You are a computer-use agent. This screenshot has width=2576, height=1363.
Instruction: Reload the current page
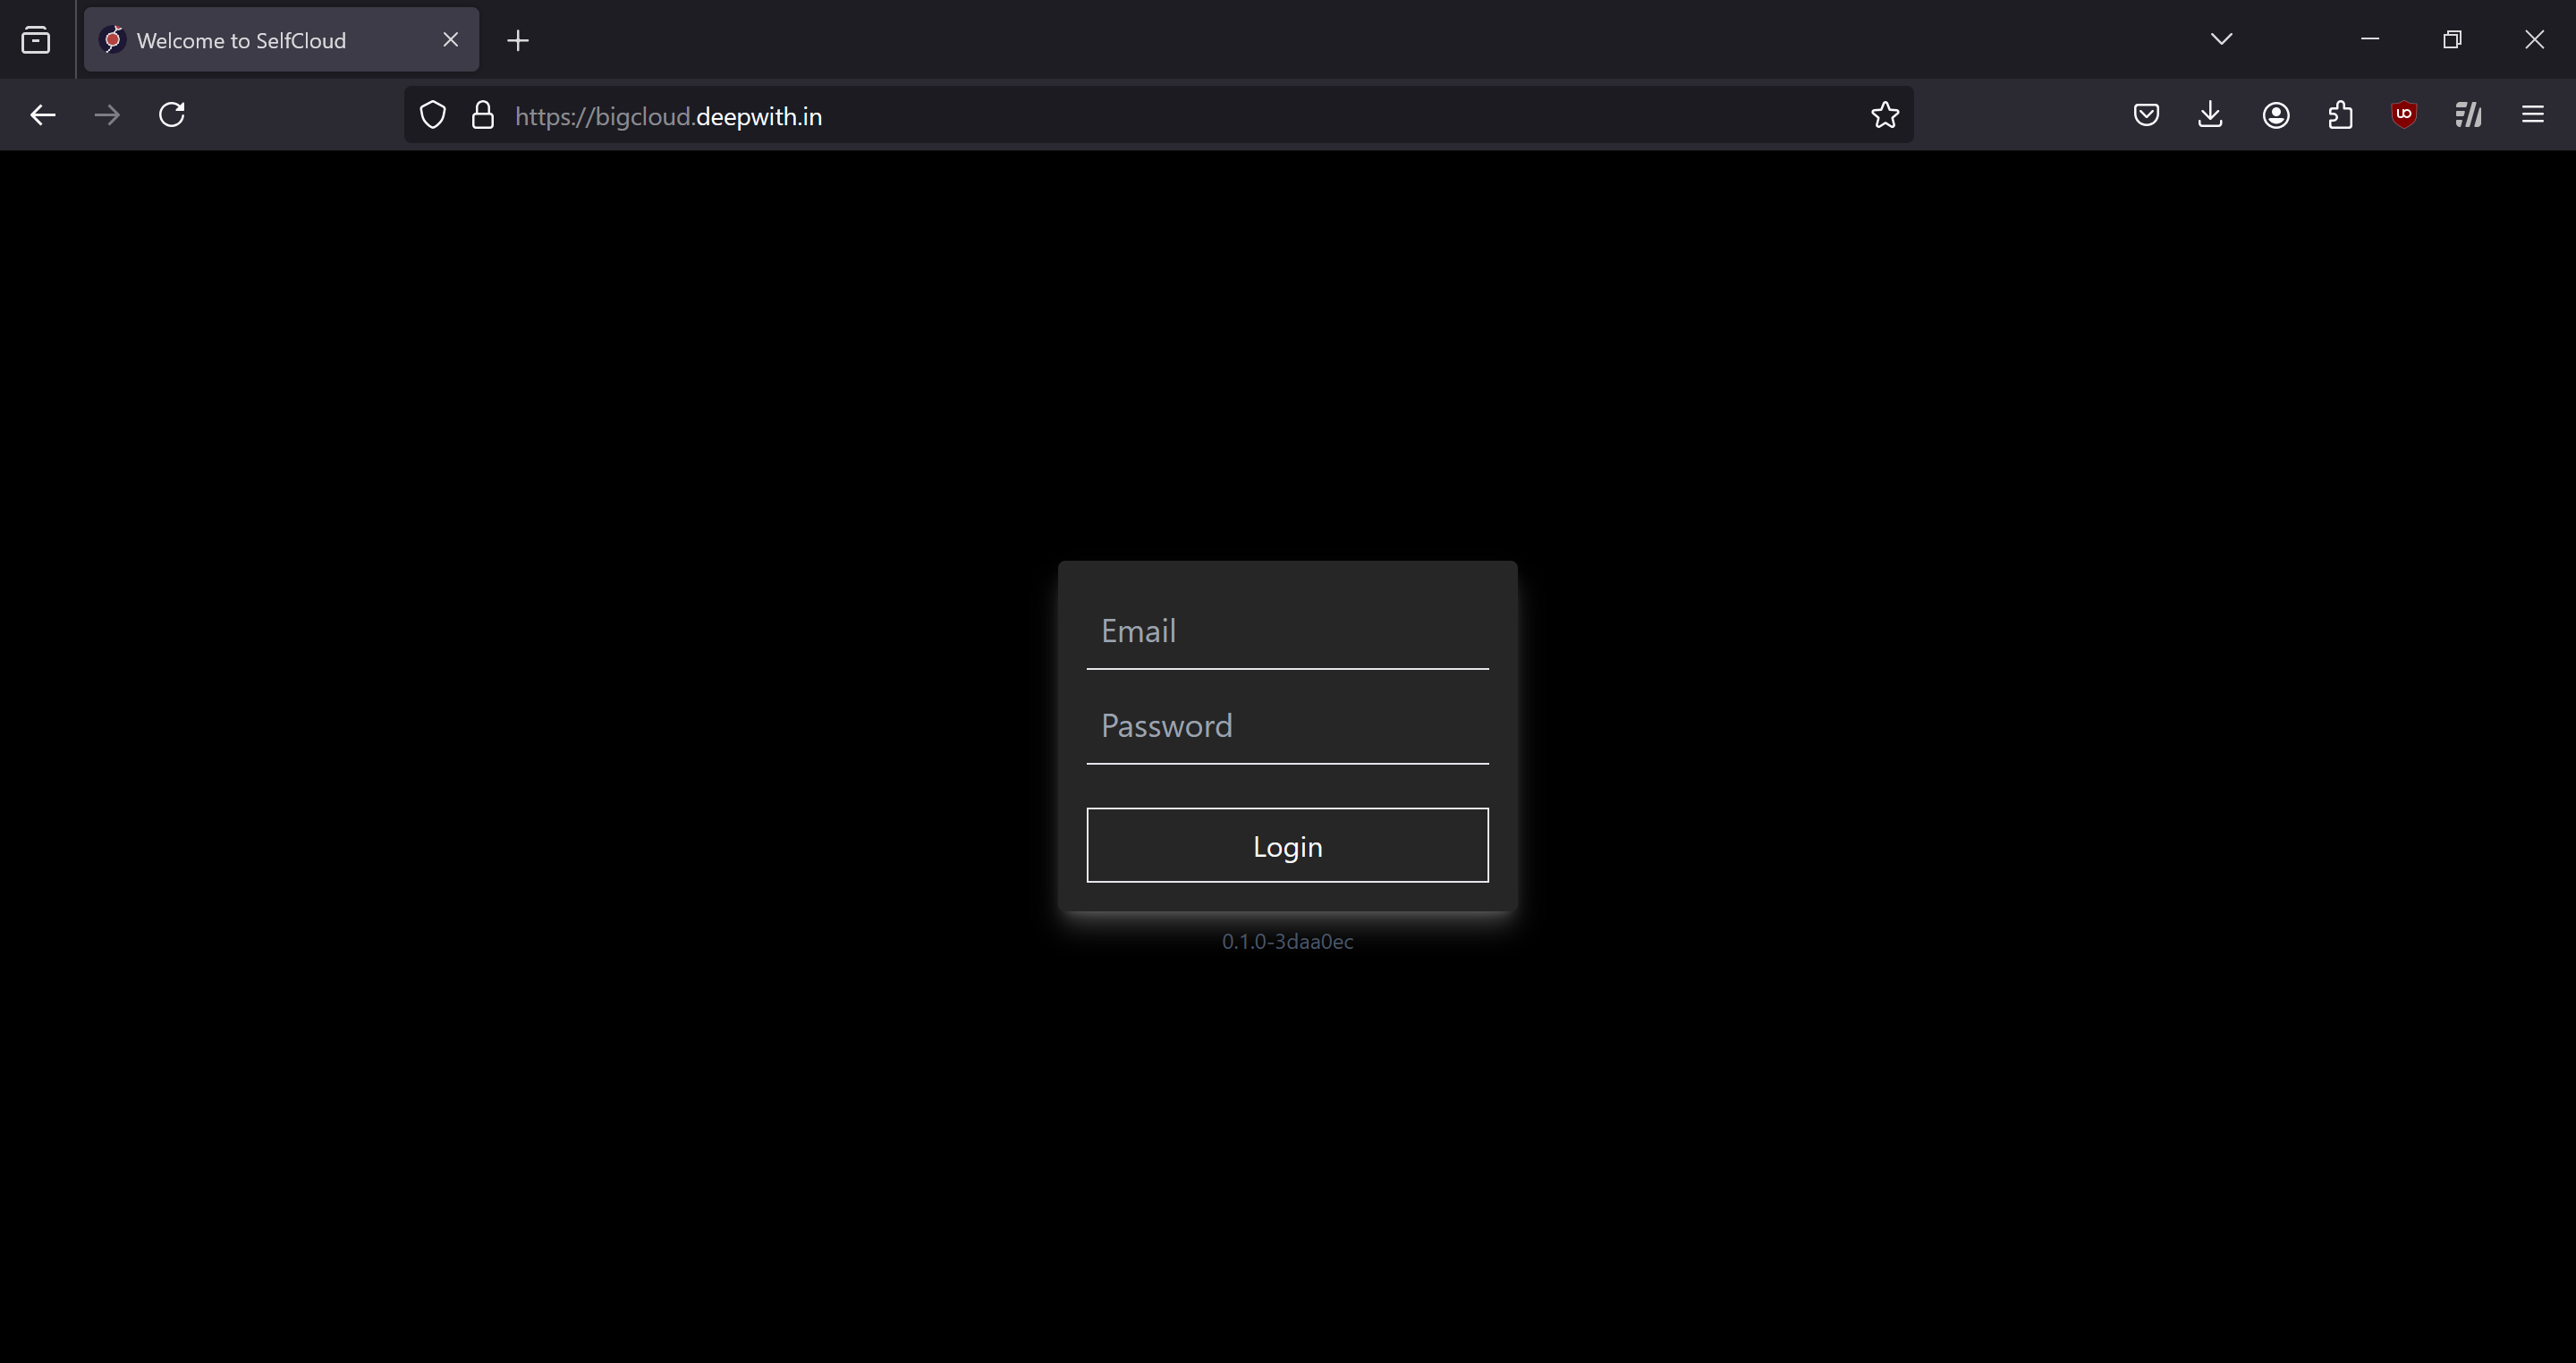171,114
